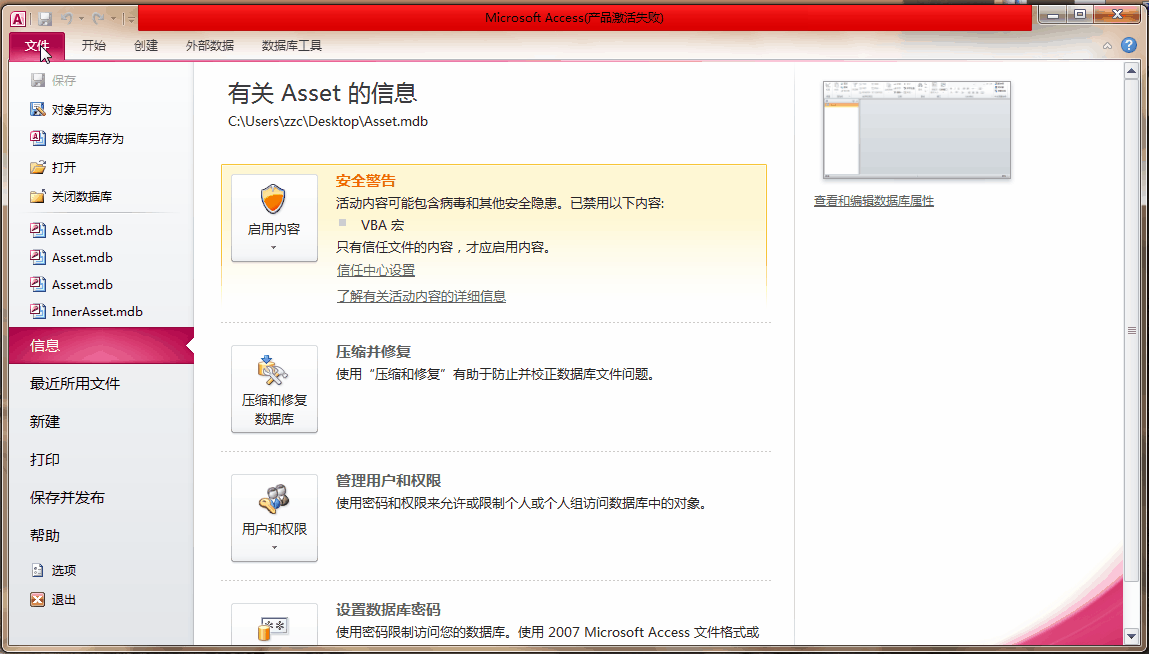Open the Redo history dropdown arrow
Screen dimensions: 1149x654
[x=113, y=18]
